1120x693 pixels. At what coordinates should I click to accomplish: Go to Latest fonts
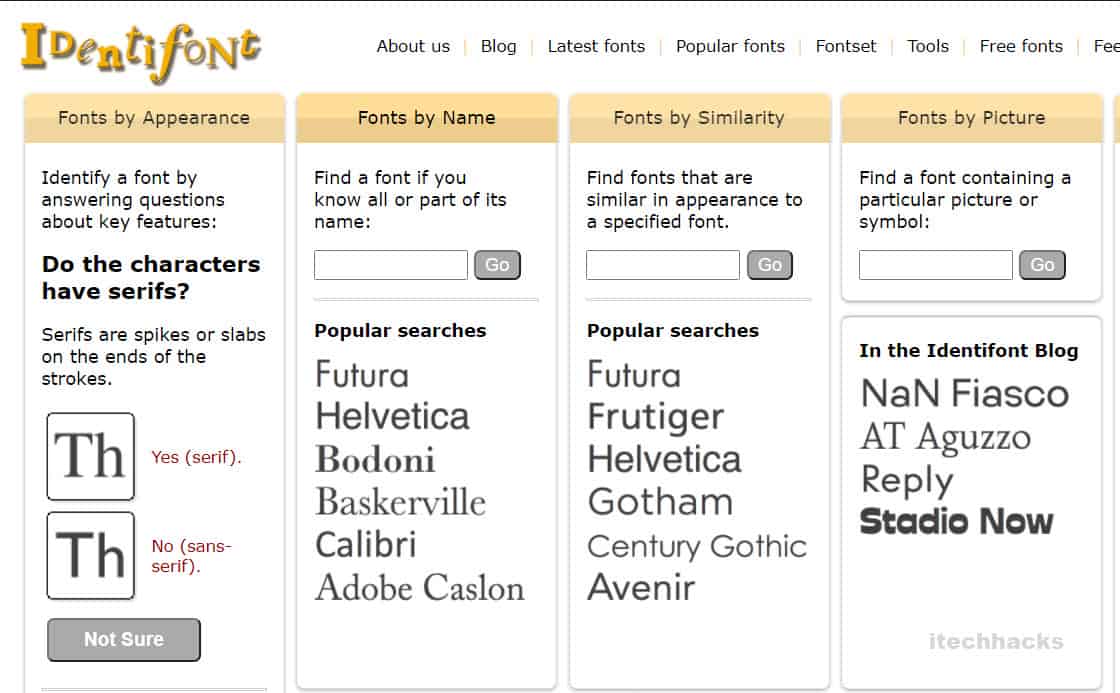tap(596, 46)
